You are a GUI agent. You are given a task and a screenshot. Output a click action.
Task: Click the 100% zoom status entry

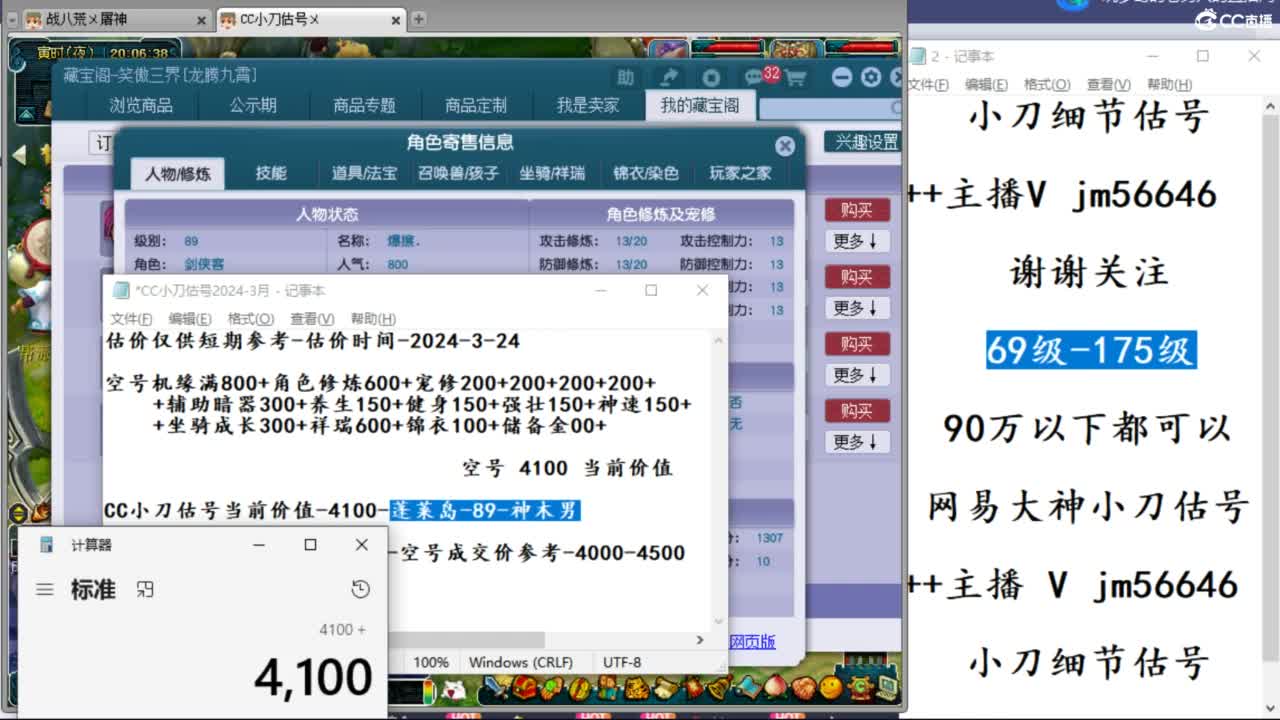[431, 662]
